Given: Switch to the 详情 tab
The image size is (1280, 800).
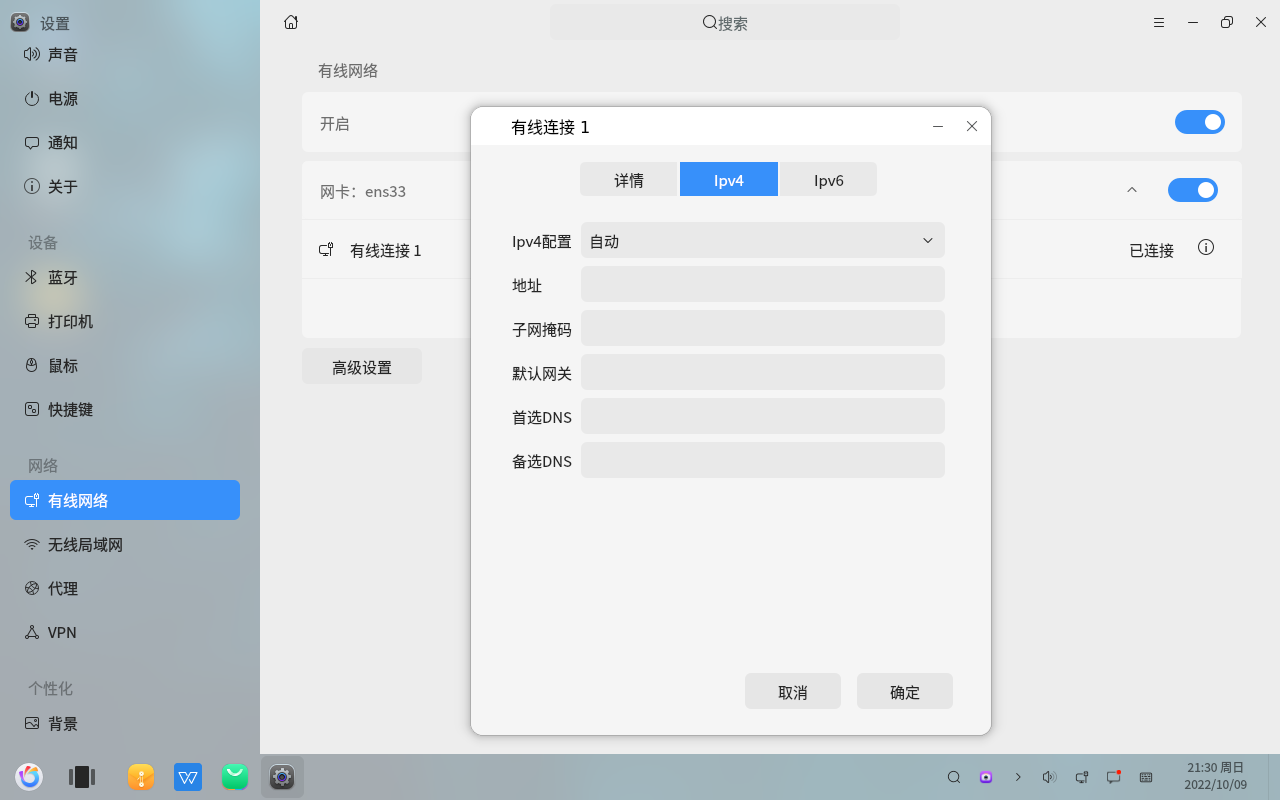Looking at the screenshot, I should [x=629, y=179].
